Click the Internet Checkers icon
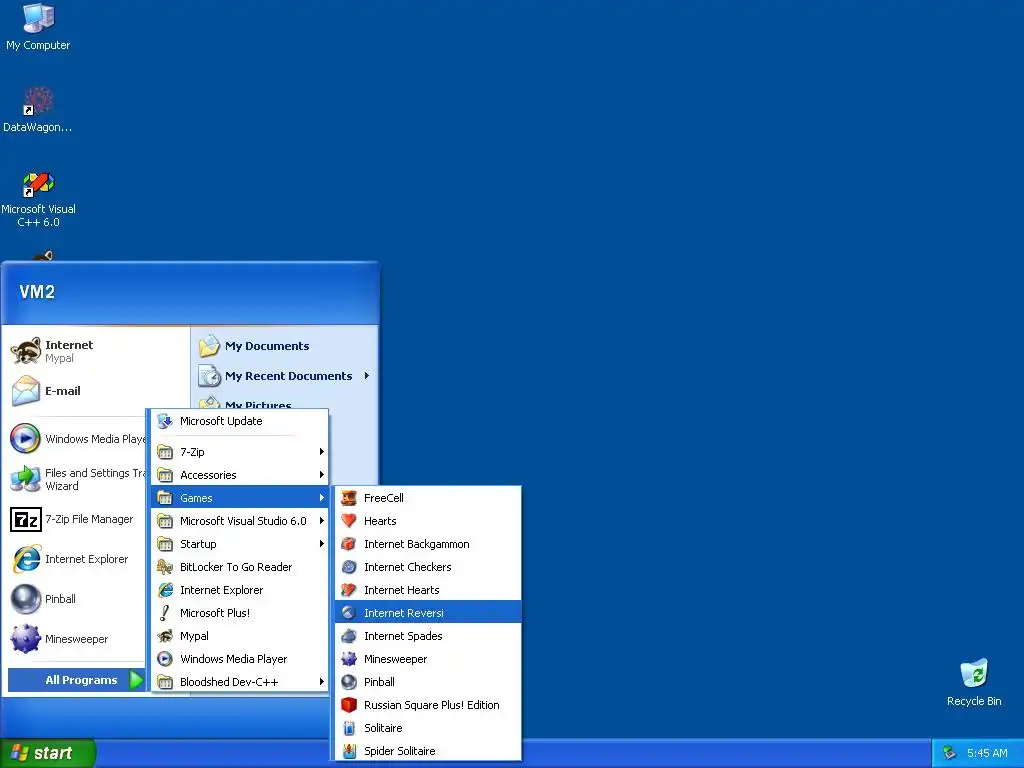 [349, 567]
